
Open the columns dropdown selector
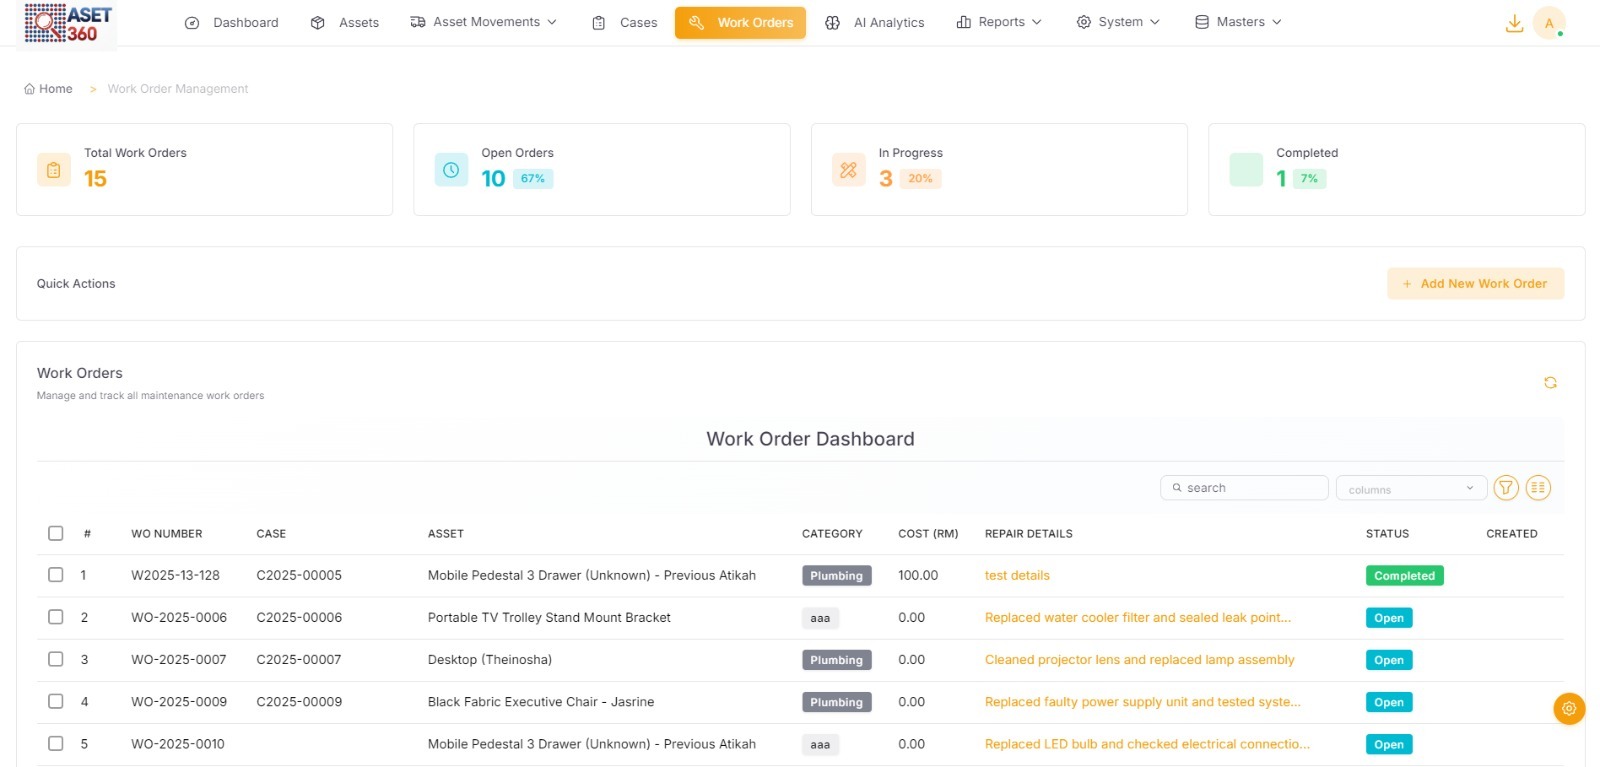coord(1410,489)
